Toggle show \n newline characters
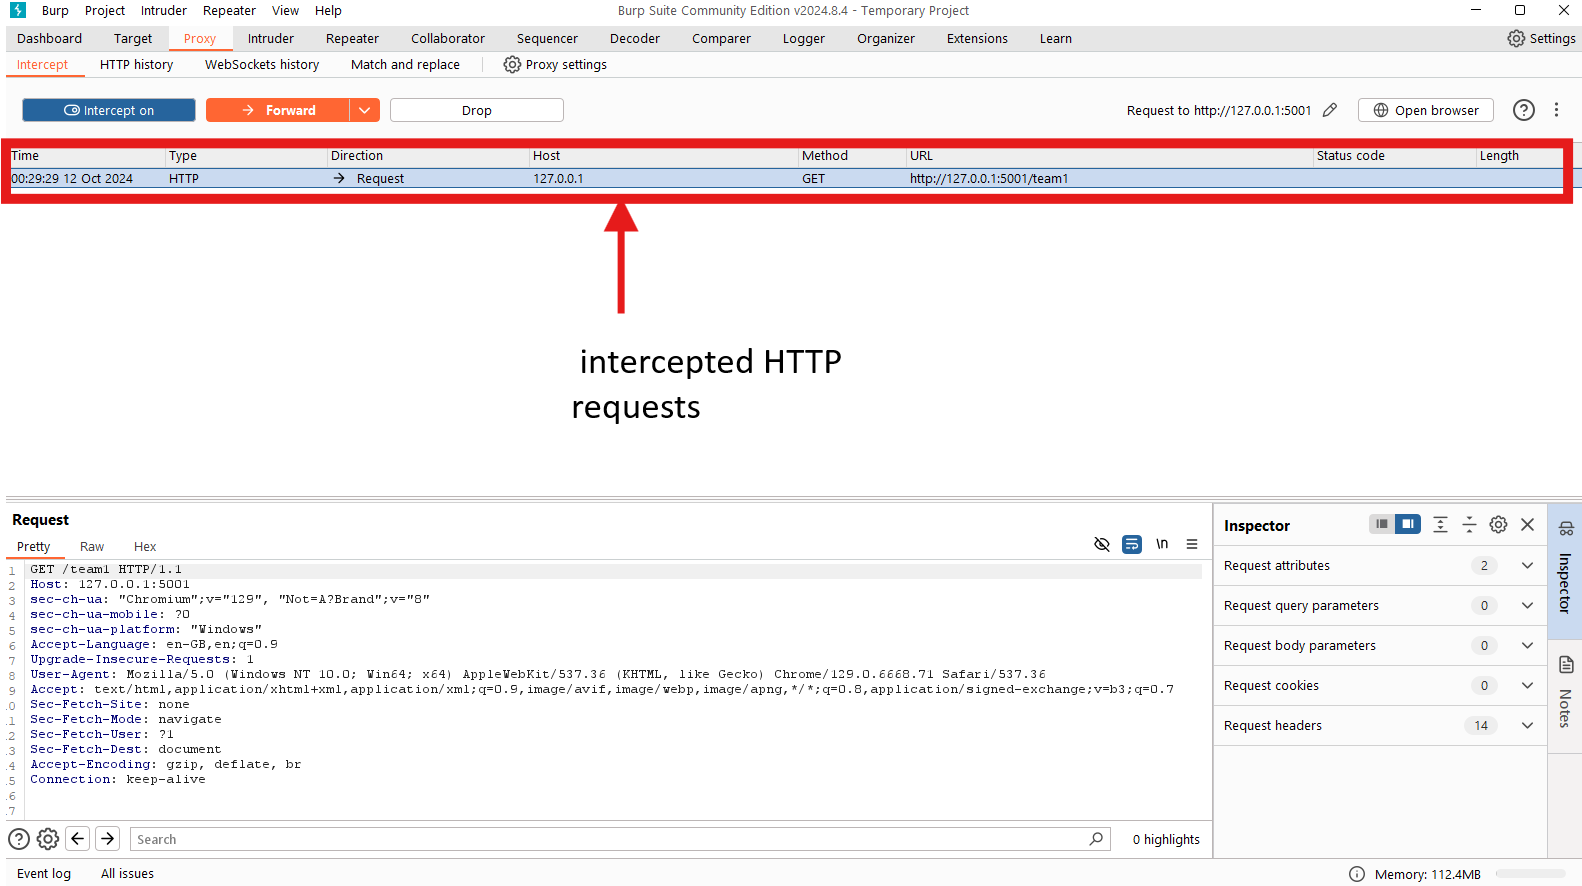This screenshot has height=886, width=1582. (1162, 544)
